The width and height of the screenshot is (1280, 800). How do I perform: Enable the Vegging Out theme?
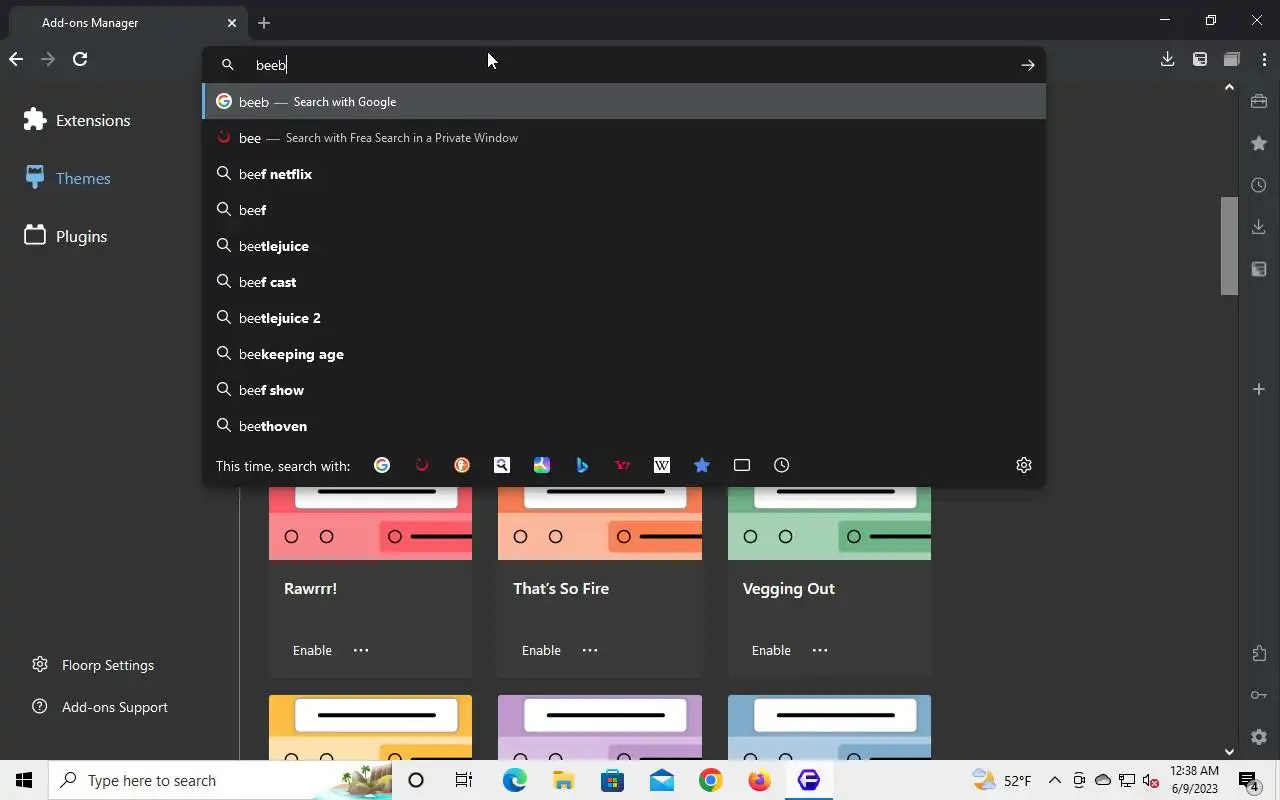(x=771, y=650)
